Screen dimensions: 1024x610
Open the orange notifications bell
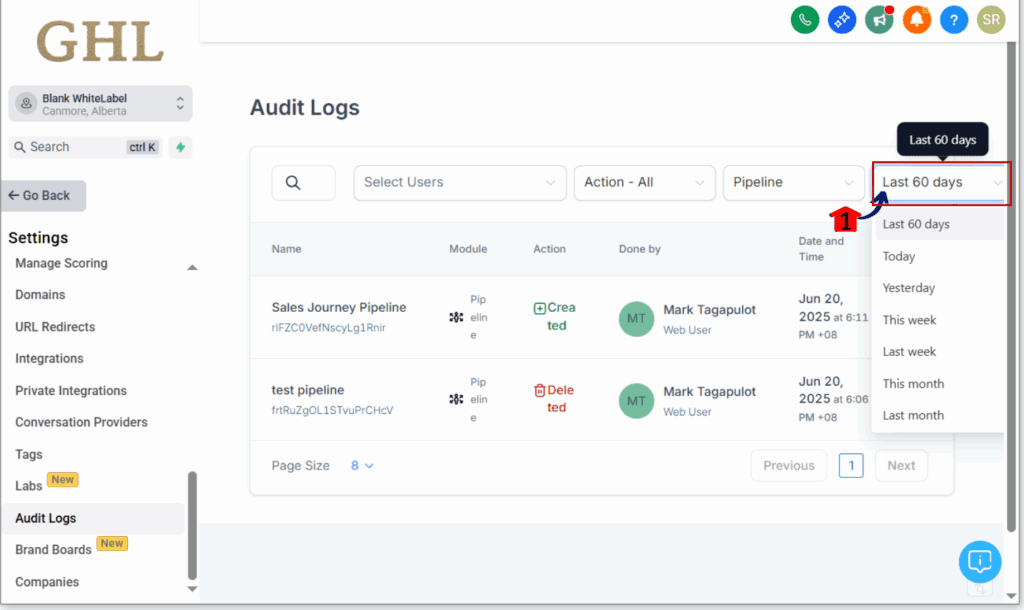tap(916, 19)
